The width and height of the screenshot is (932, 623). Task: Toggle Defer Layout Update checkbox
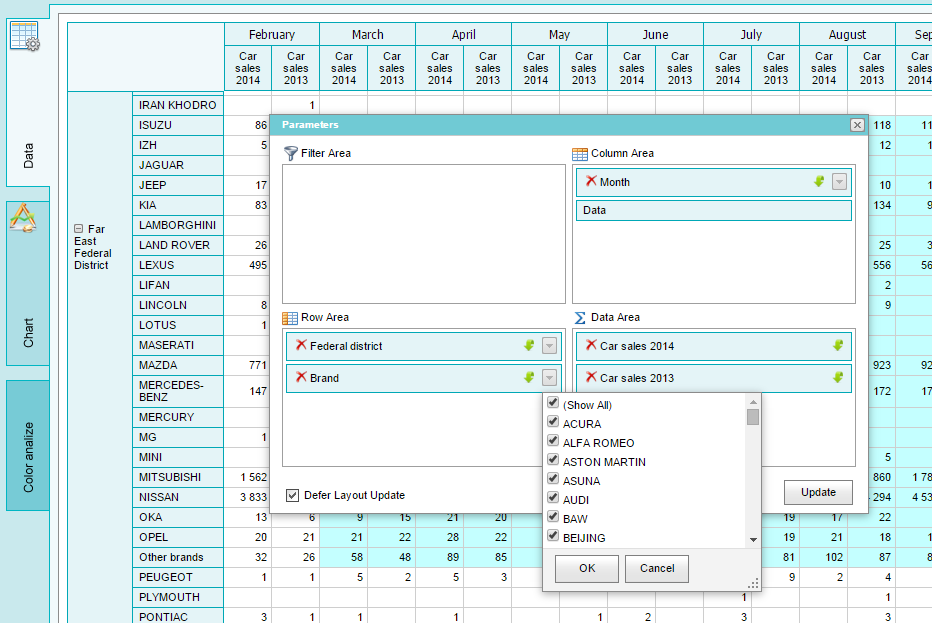click(x=292, y=495)
